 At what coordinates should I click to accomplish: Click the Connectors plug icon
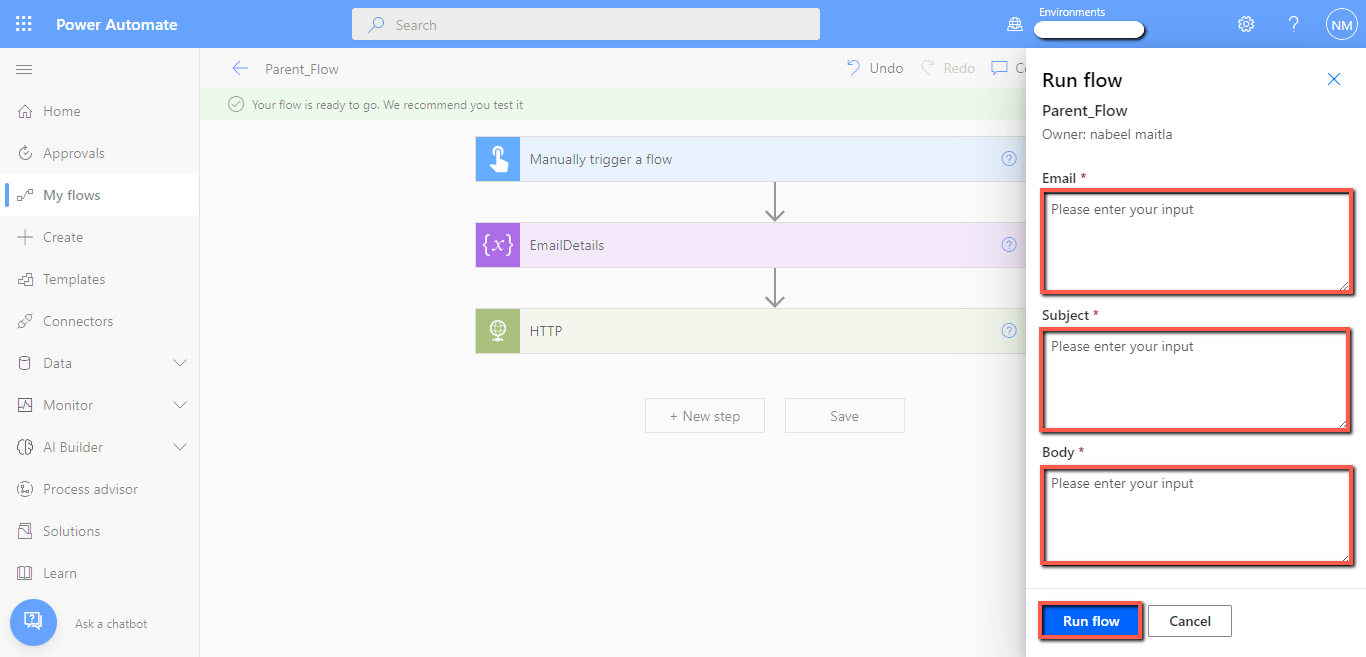(x=26, y=321)
